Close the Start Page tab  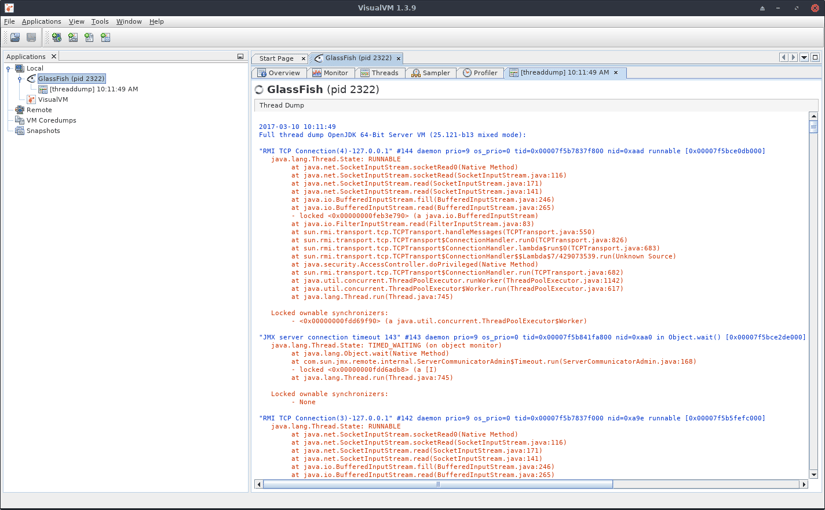point(303,58)
